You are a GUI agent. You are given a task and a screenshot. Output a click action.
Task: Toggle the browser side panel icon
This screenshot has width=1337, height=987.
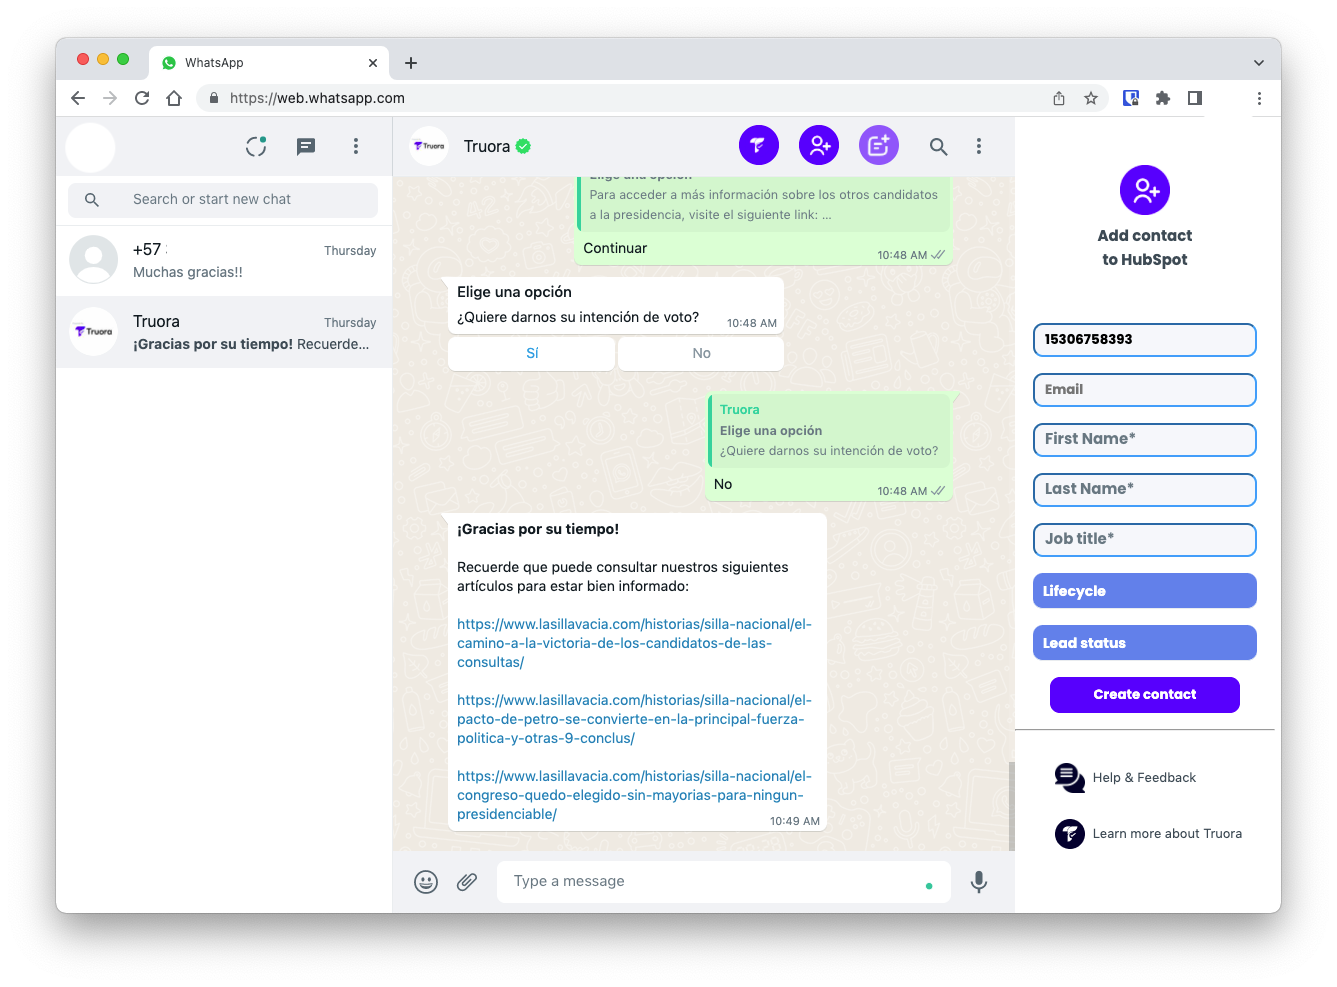[1194, 98]
